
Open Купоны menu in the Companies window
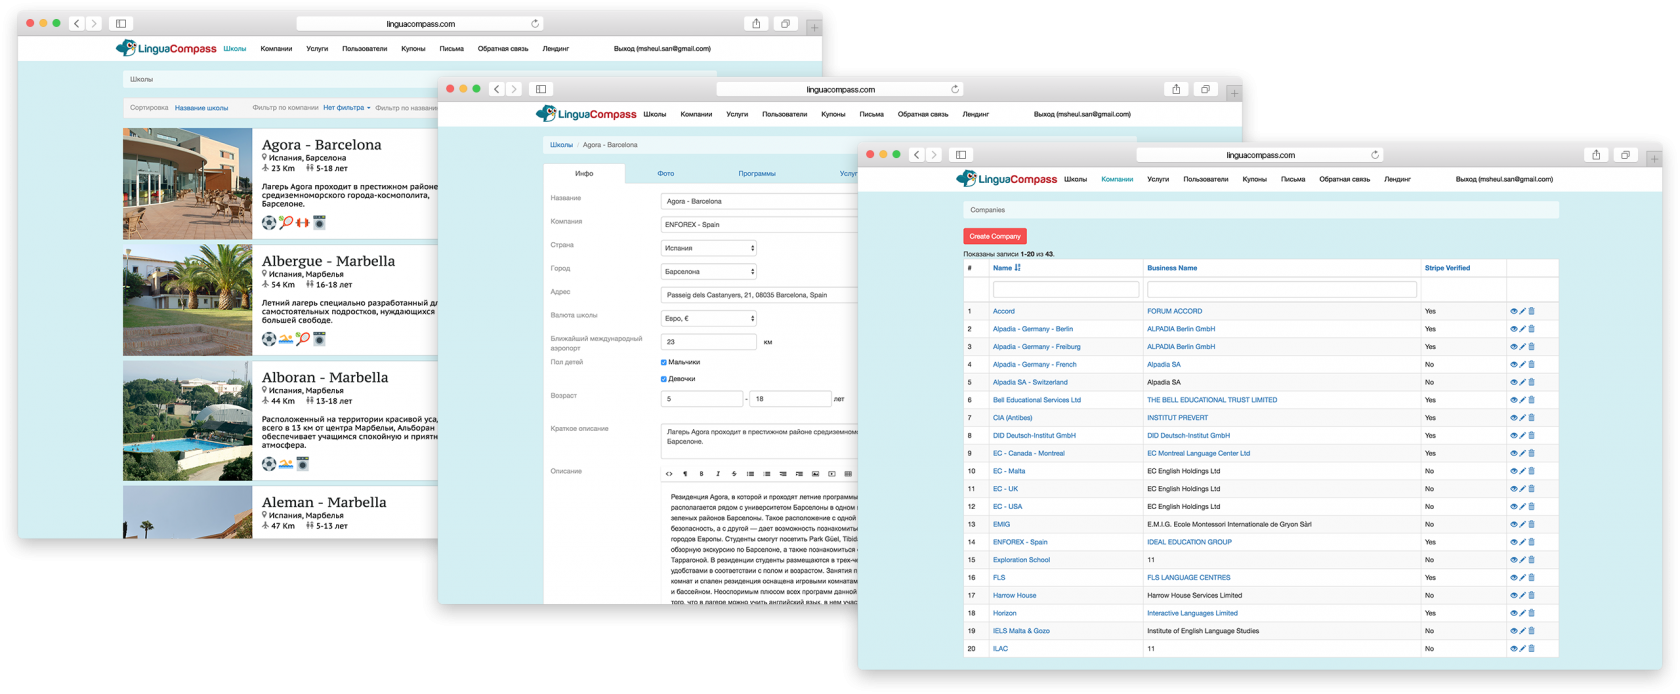(1255, 180)
